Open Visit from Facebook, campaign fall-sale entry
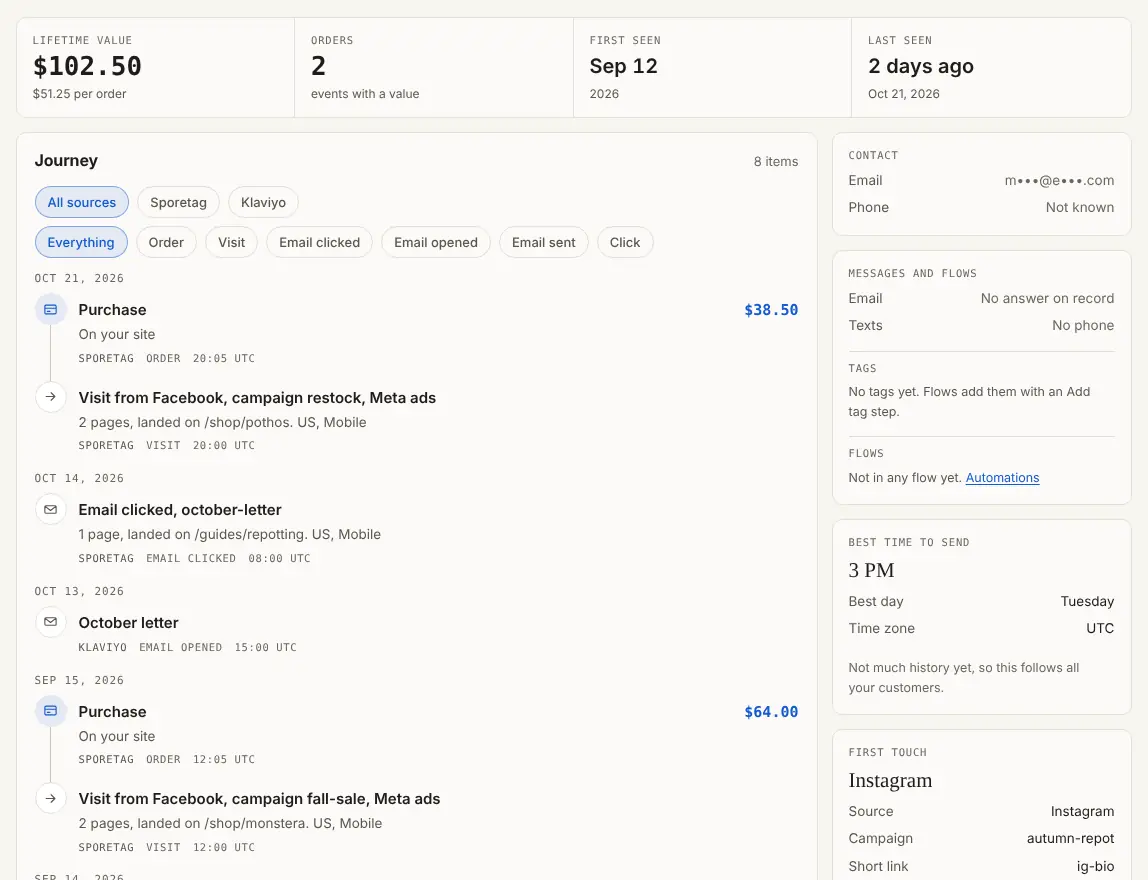1148x880 pixels. (x=259, y=799)
